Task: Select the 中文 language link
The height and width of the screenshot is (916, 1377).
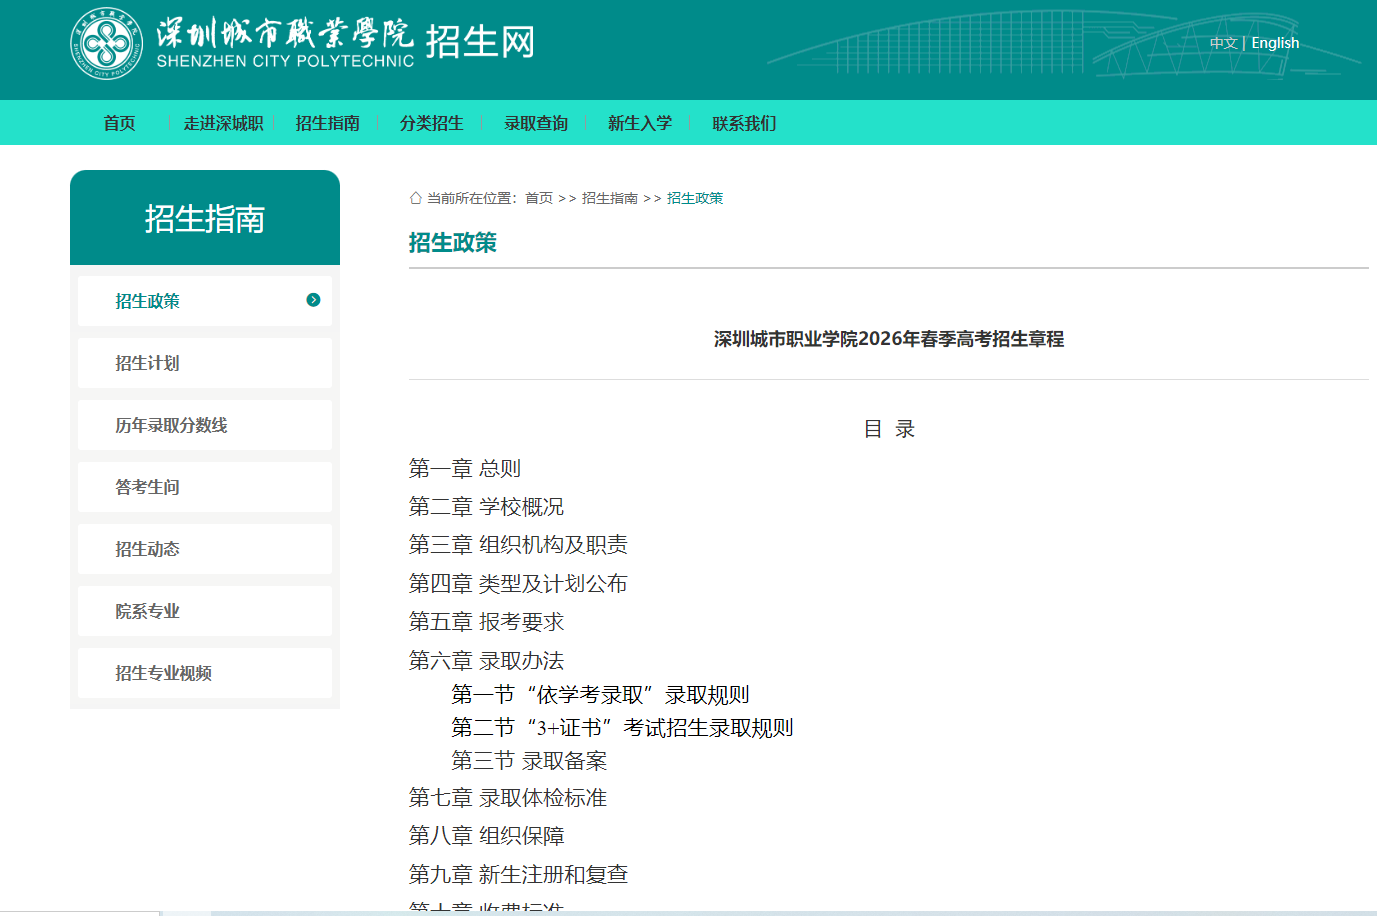Action: point(1222,42)
